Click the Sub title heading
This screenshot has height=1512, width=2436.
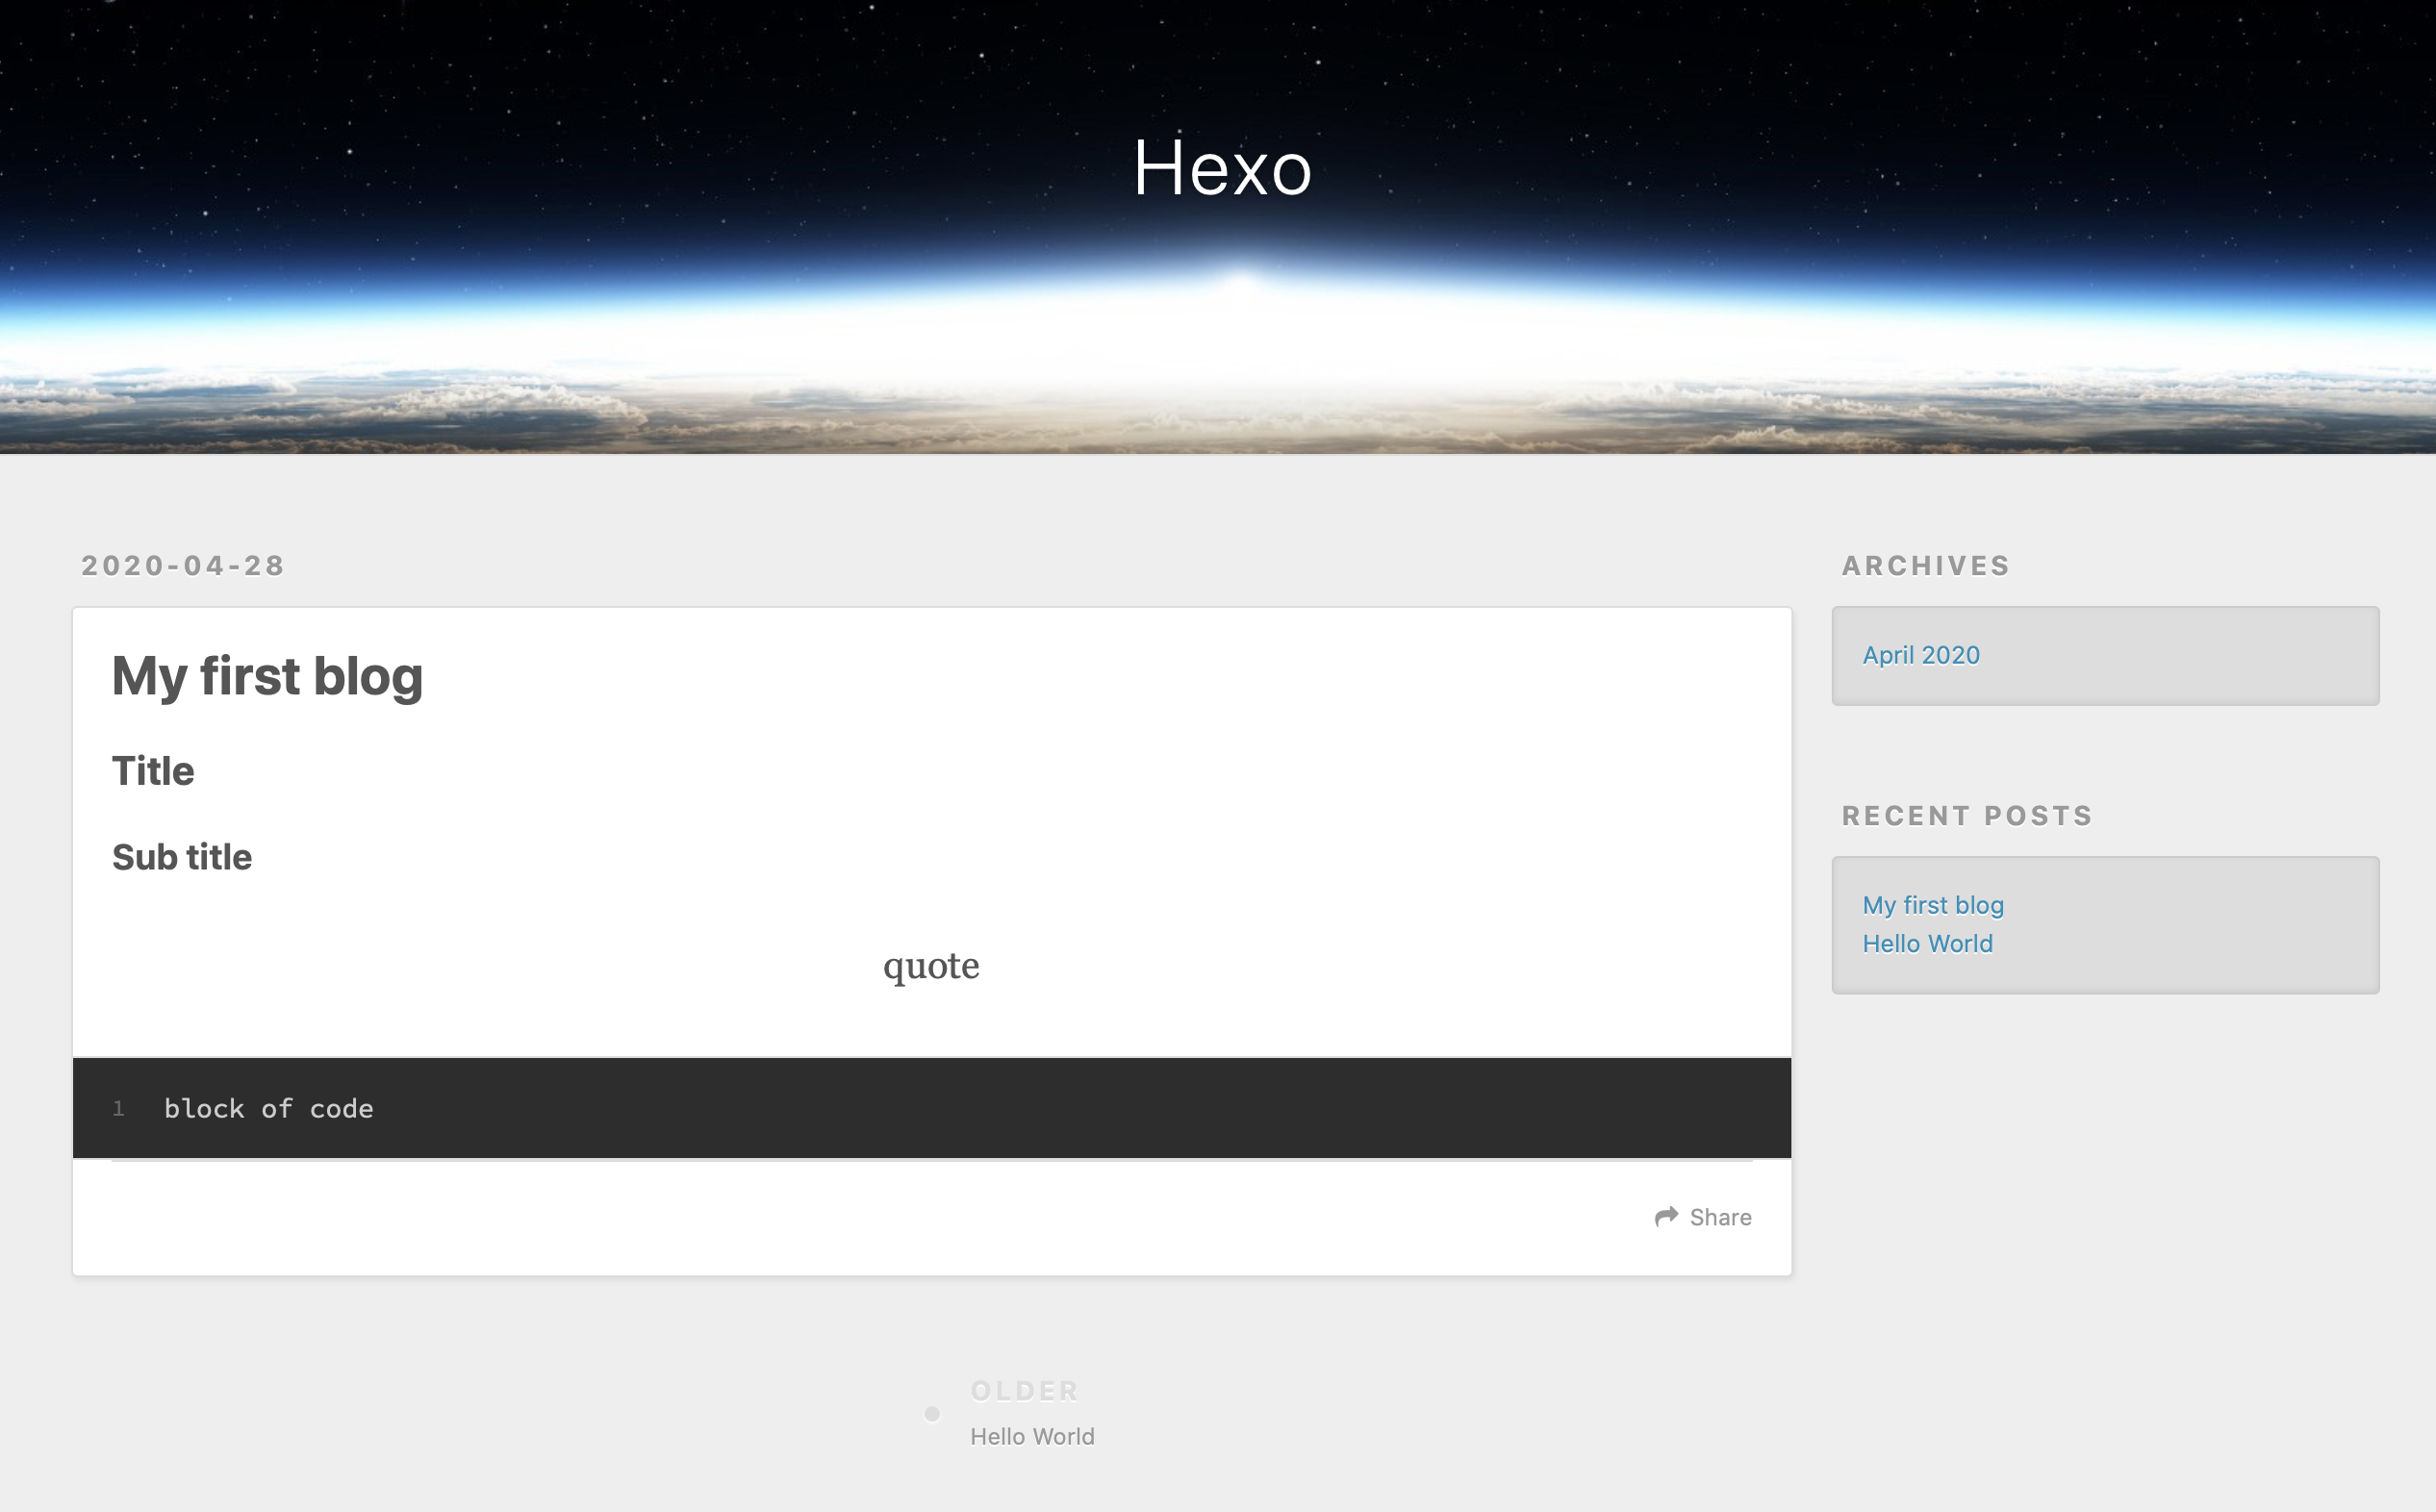182,857
